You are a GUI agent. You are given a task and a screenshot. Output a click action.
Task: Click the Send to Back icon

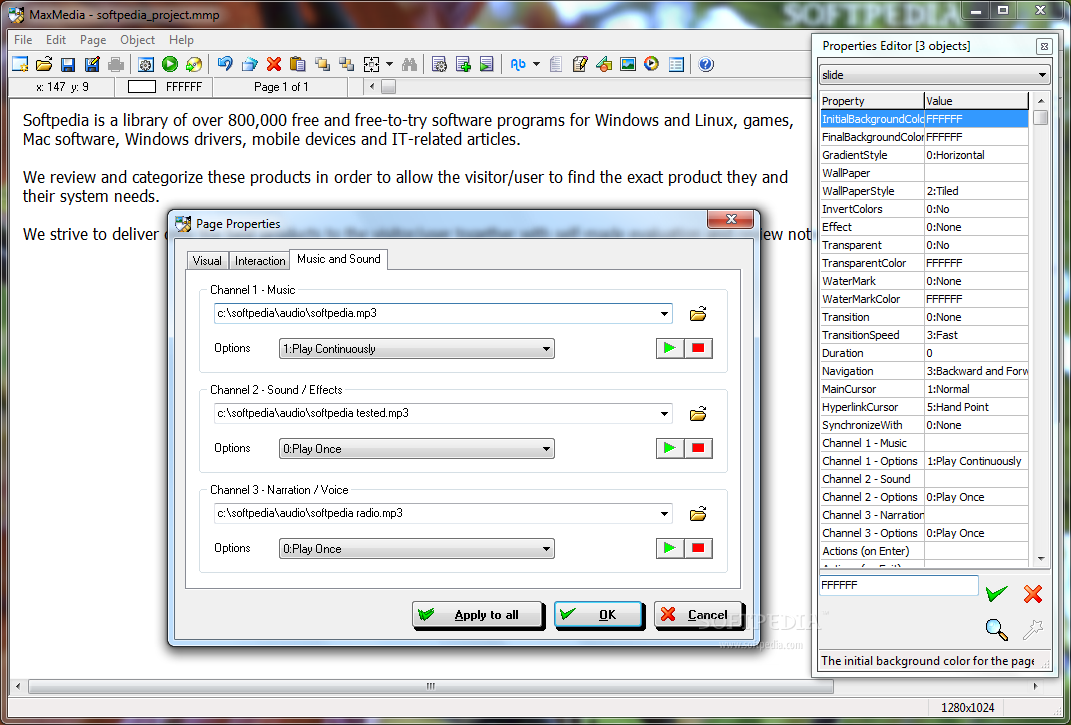[x=346, y=64]
